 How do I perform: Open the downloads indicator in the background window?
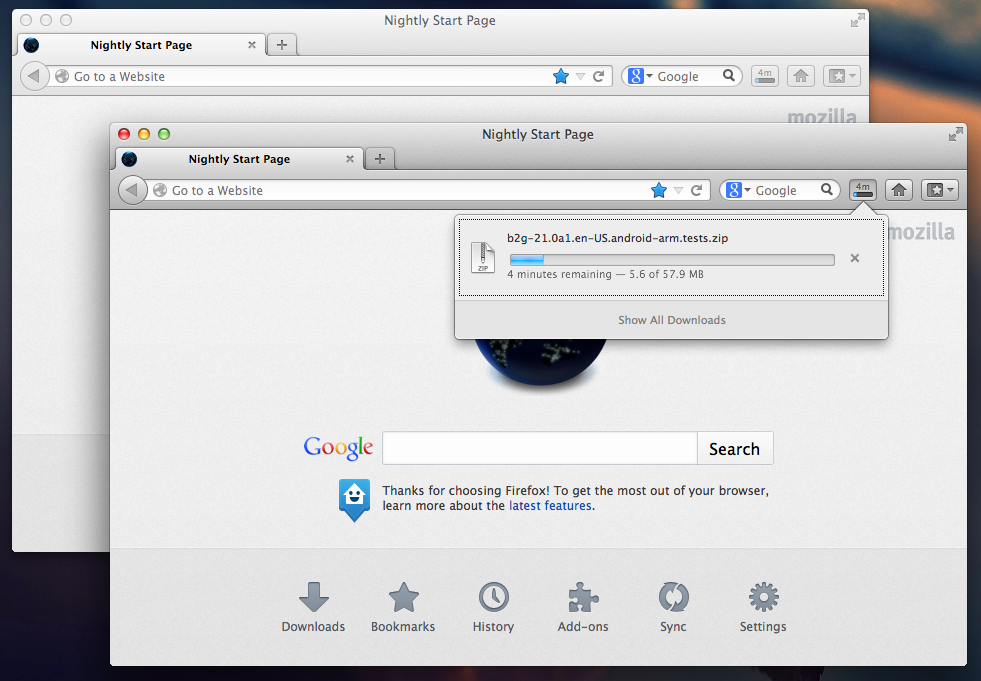[765, 76]
